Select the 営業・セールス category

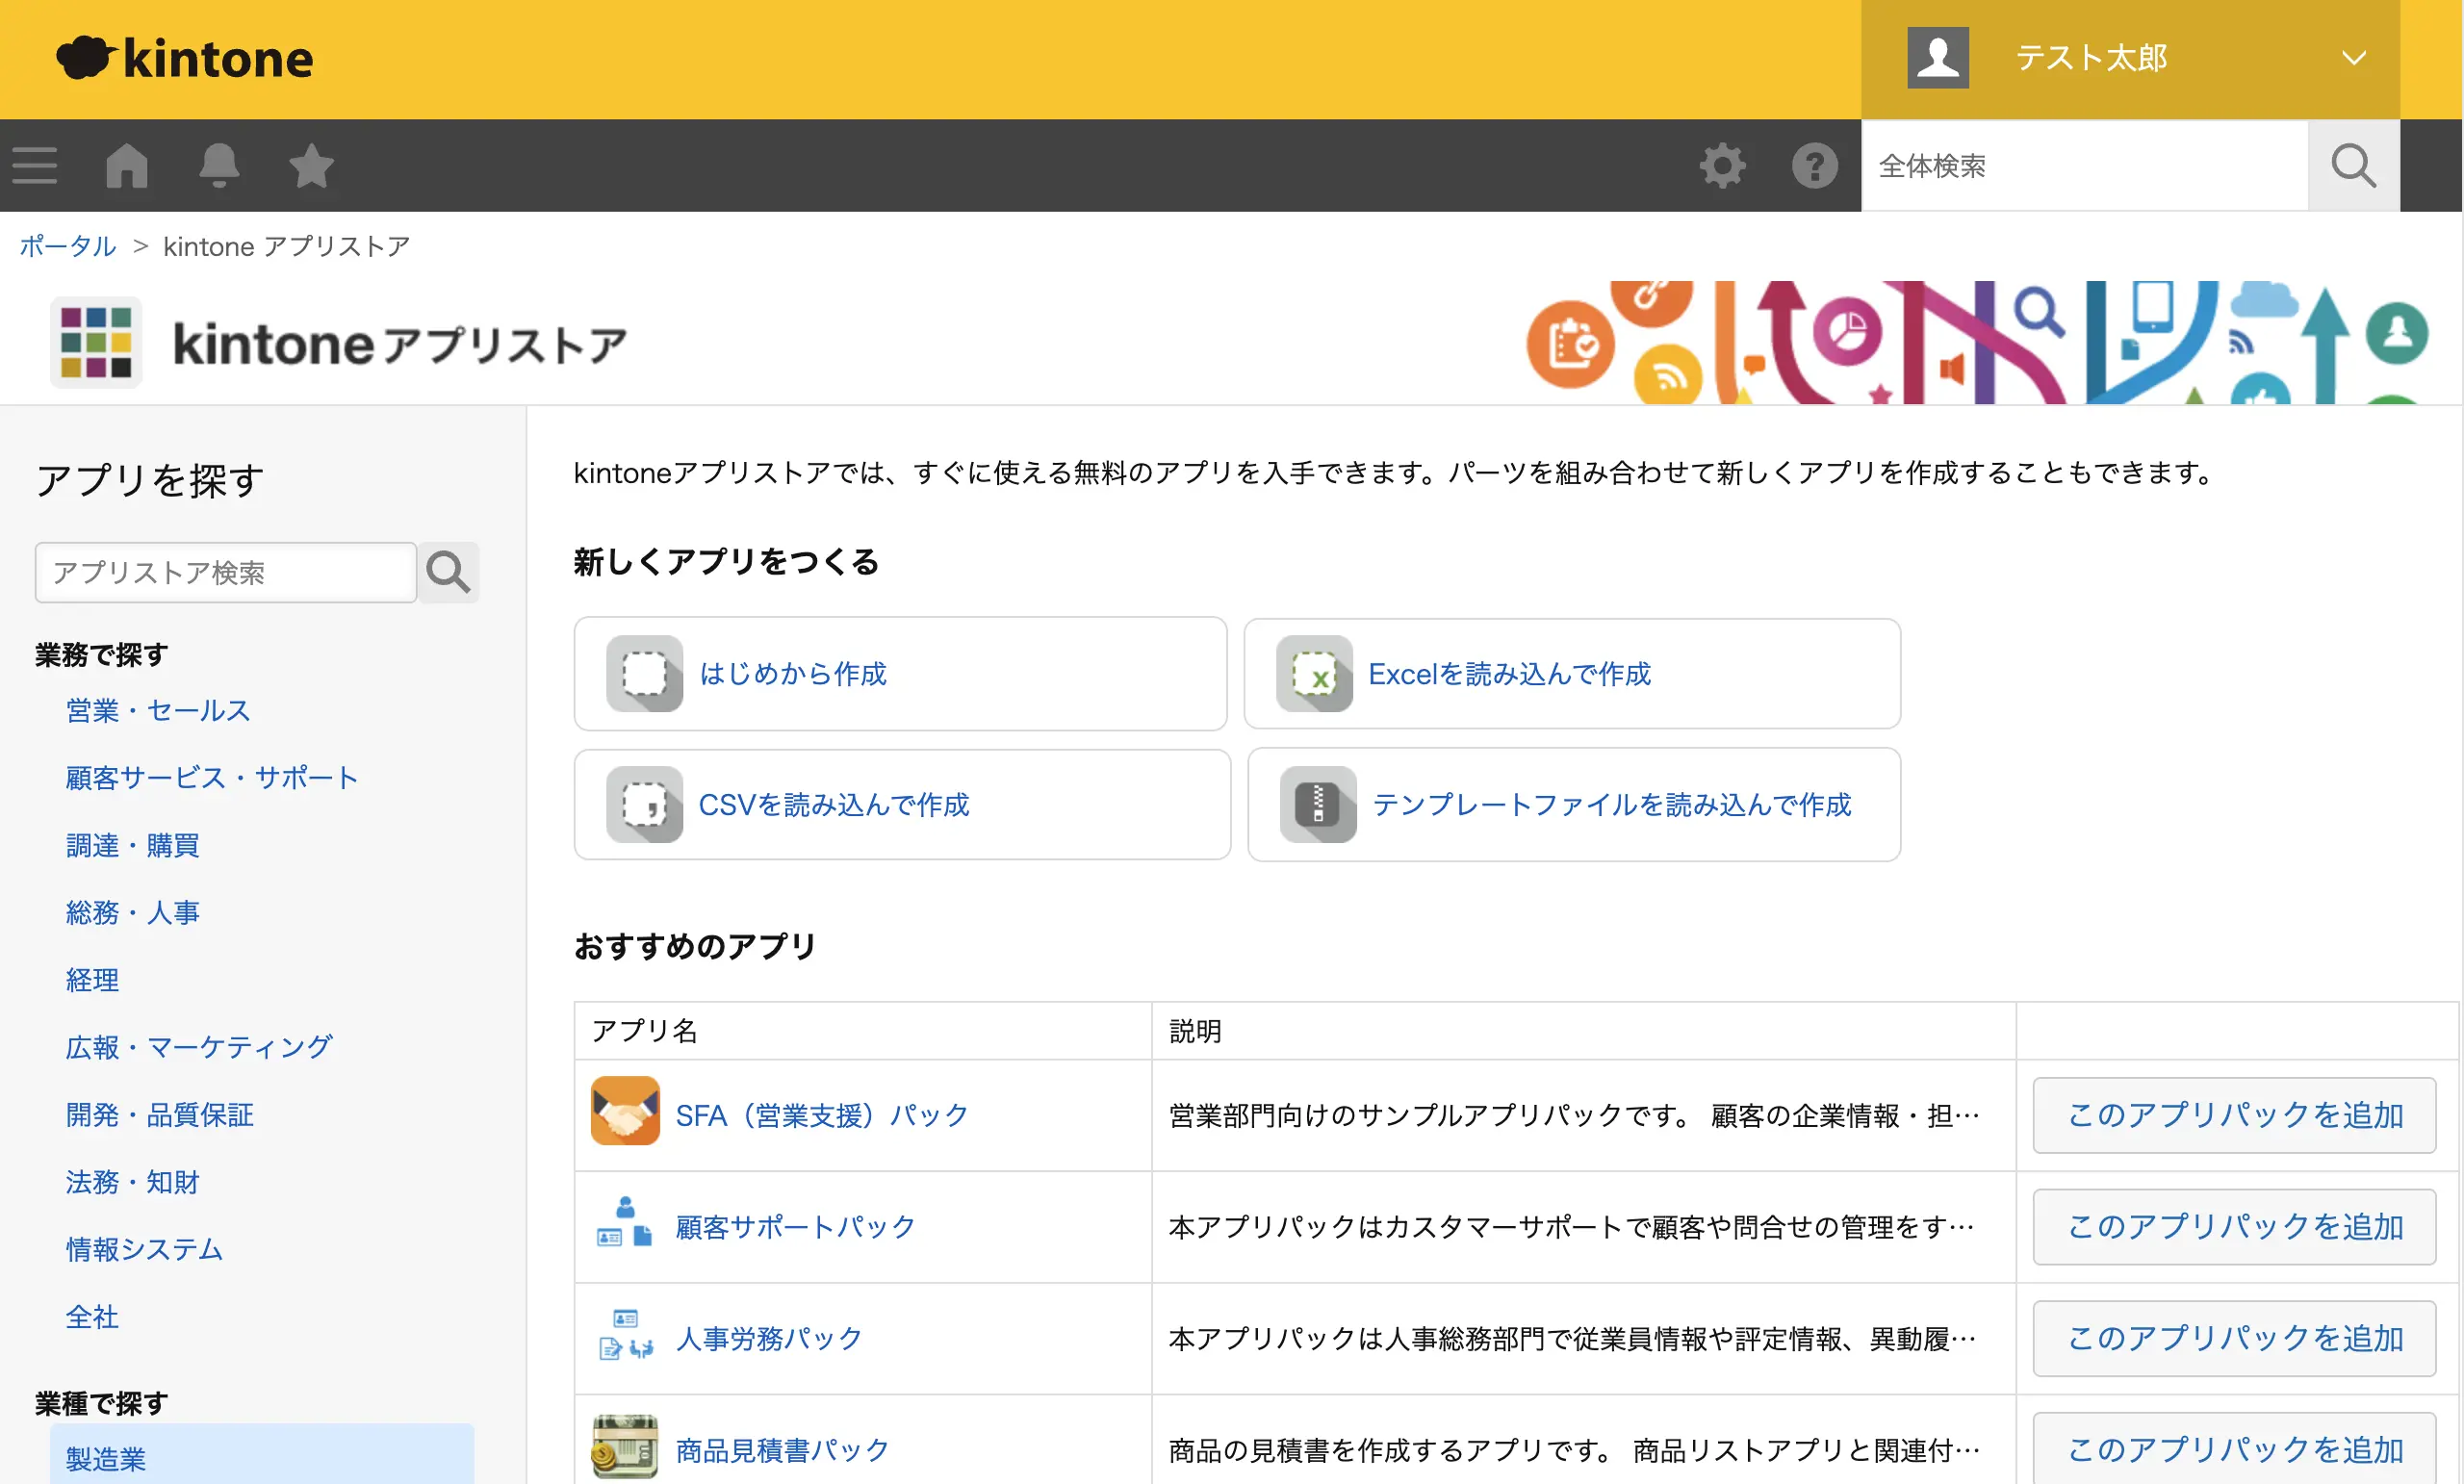click(158, 710)
